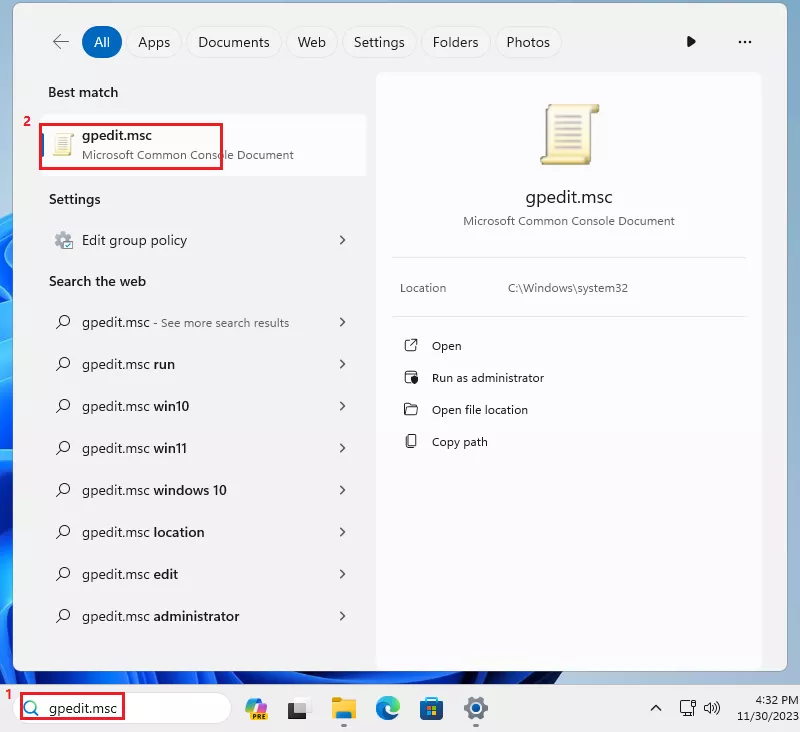Click Copy path in the details pane
This screenshot has height=732, width=800.
tap(459, 442)
